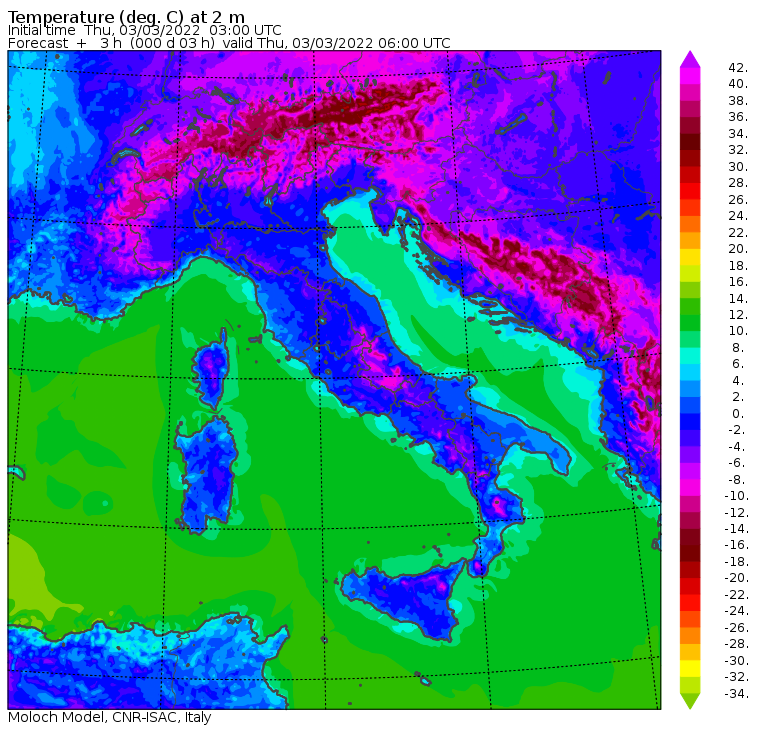Click the '-10.' negative scale label
The image size is (760, 731).
point(736,496)
